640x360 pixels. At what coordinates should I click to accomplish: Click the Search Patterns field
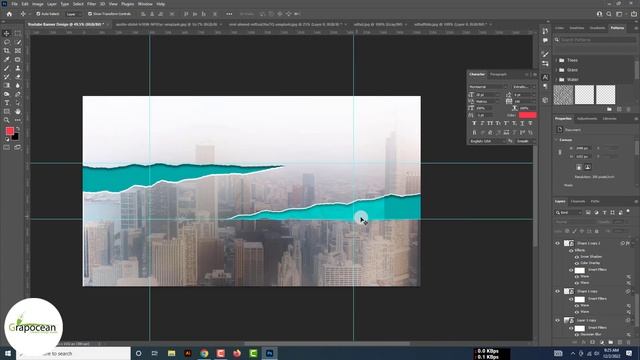(596, 40)
